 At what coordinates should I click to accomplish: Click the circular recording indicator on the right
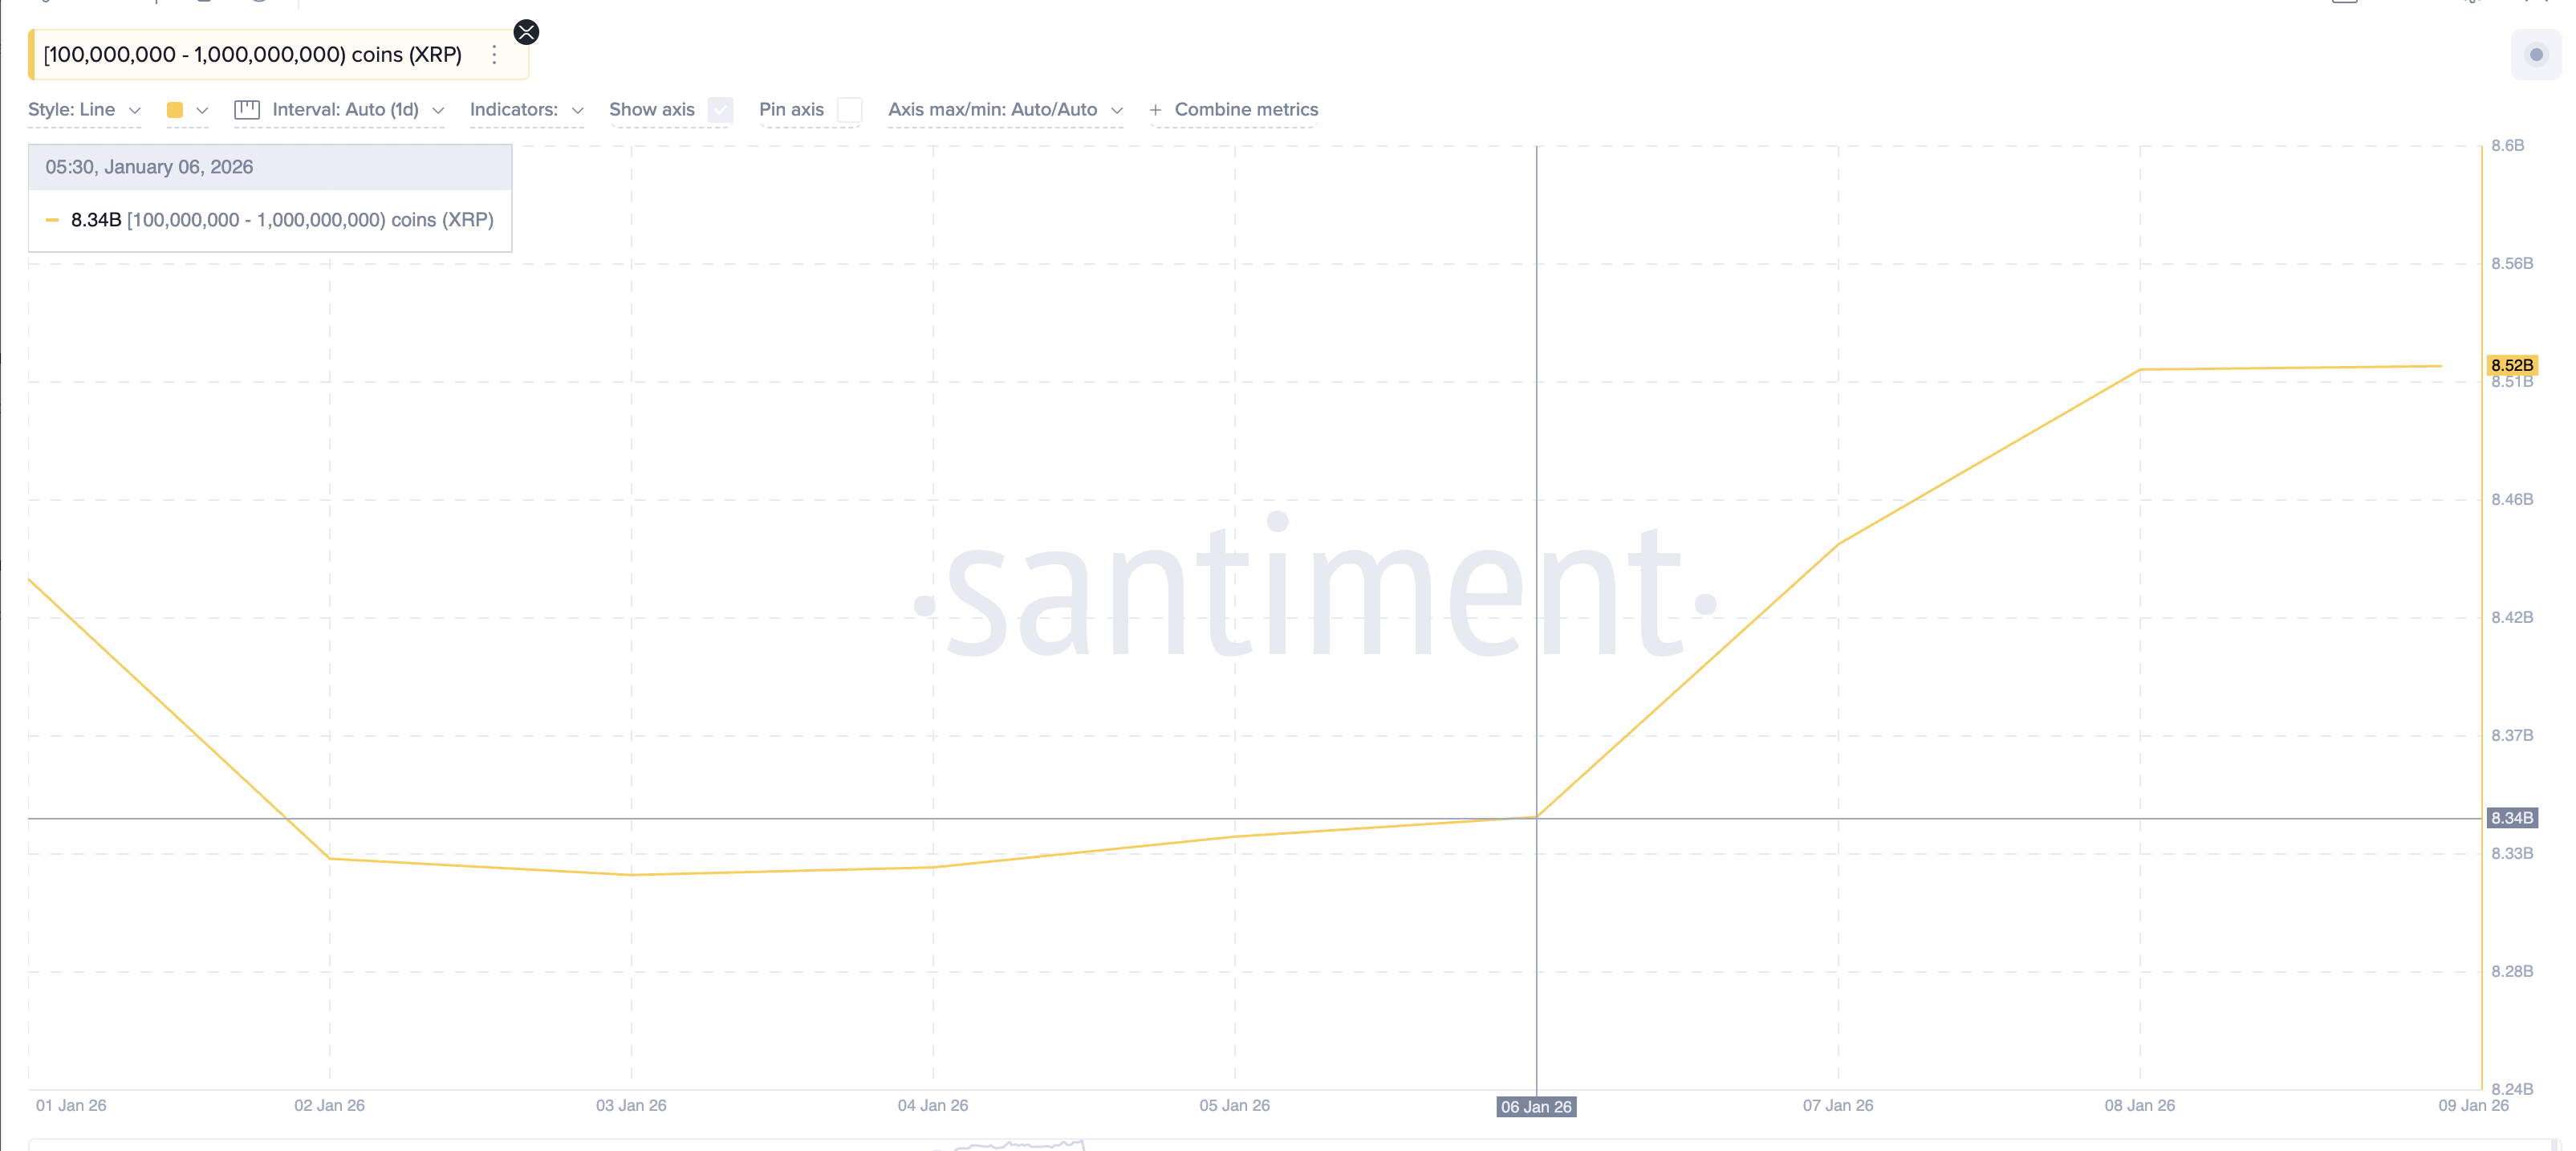(2537, 57)
